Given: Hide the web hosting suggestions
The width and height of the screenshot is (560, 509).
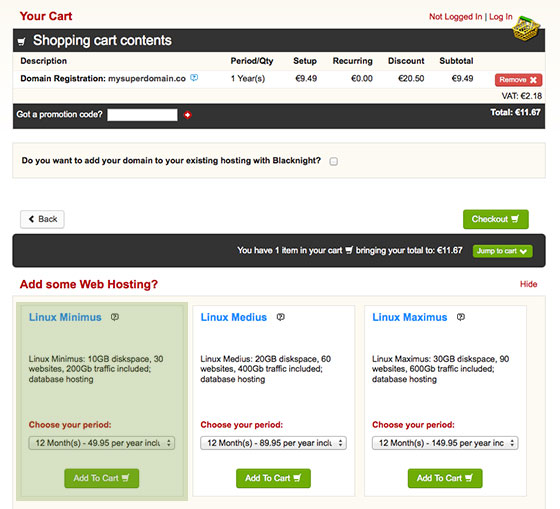Looking at the screenshot, I should tap(529, 284).
